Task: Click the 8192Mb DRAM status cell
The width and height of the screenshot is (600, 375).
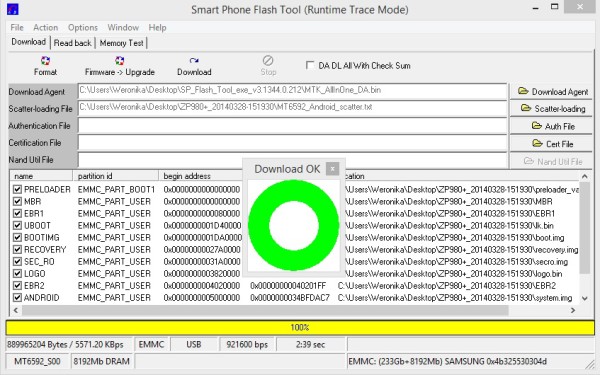Action: [x=101, y=361]
